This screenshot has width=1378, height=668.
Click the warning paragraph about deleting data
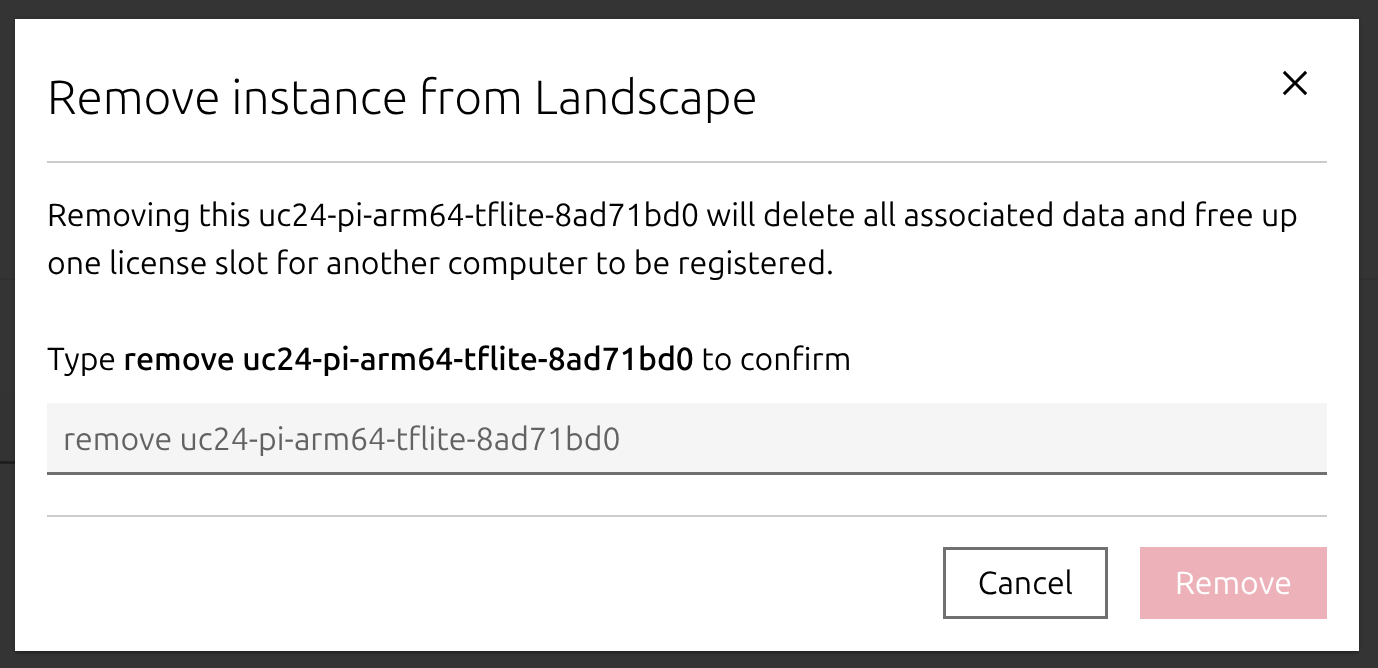coord(672,241)
